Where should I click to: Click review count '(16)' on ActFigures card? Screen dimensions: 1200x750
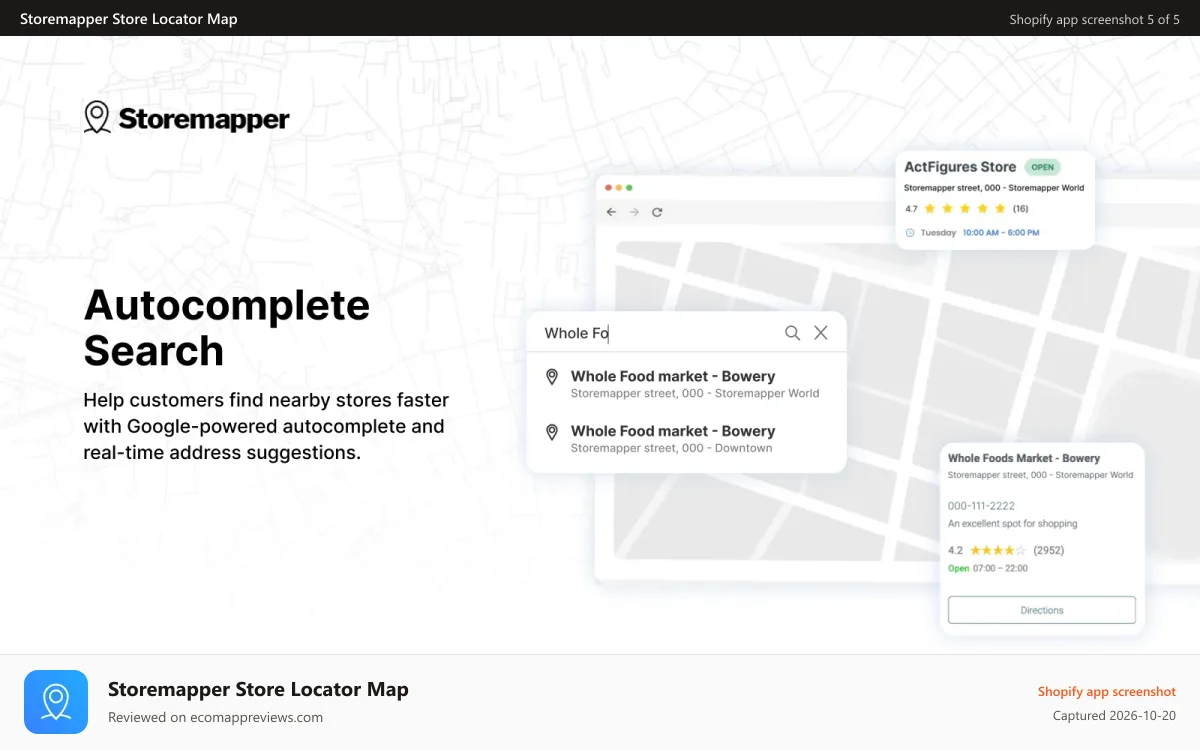[1021, 209]
